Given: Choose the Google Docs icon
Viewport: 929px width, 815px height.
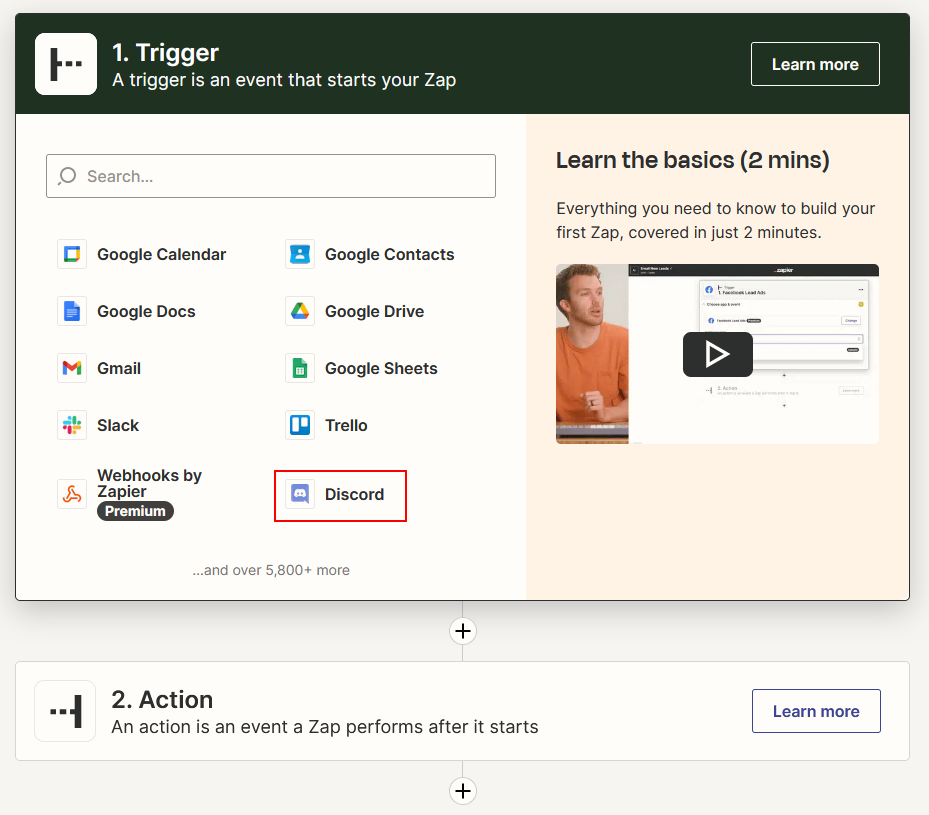Looking at the screenshot, I should tap(72, 311).
